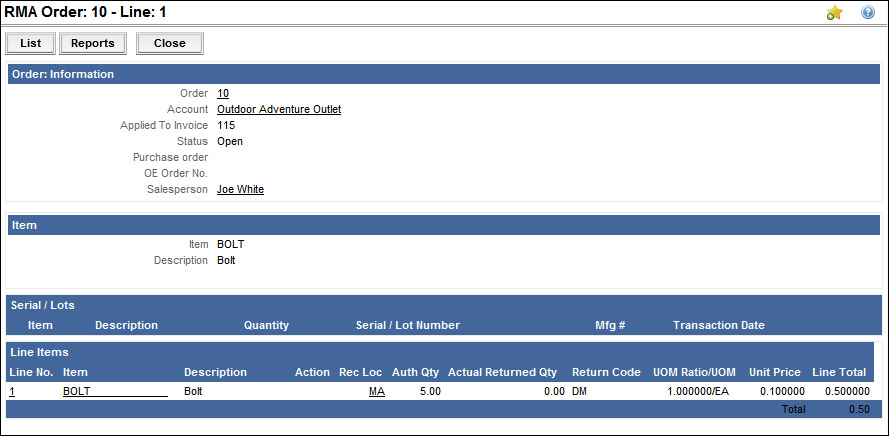Click the Actual Returned Qty column header
889x436 pixels.
(502, 372)
